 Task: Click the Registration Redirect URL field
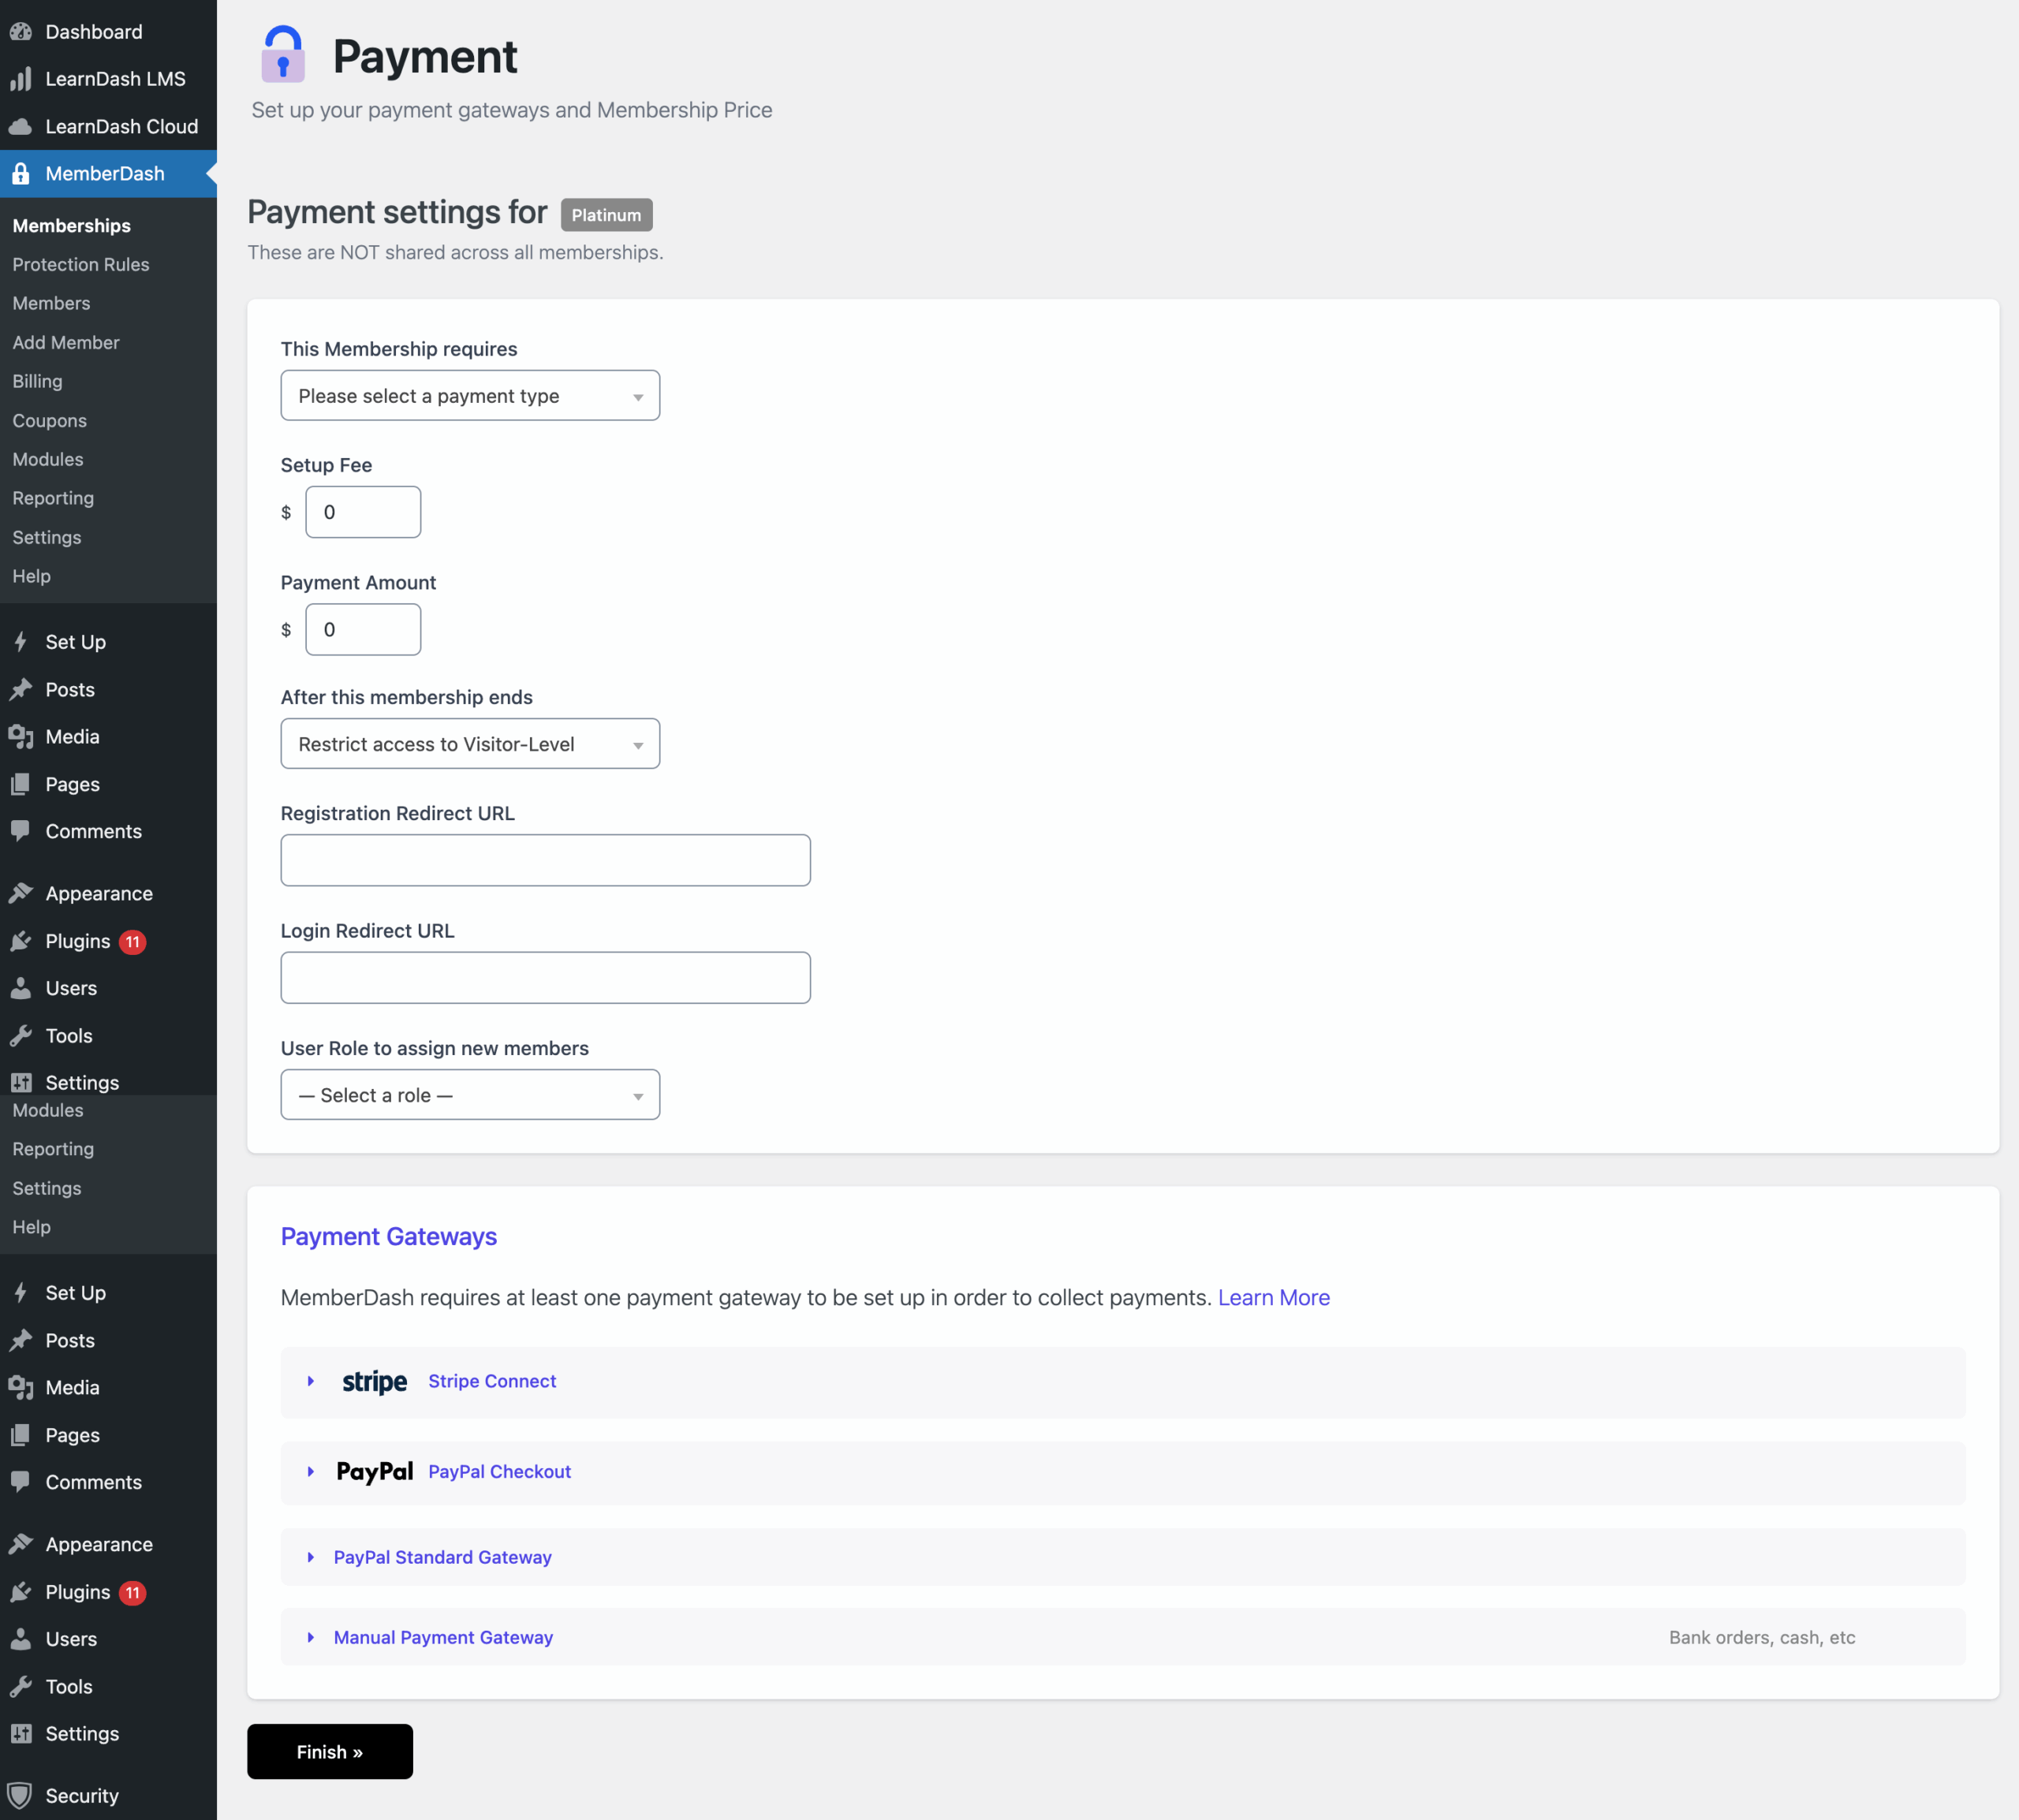click(545, 860)
